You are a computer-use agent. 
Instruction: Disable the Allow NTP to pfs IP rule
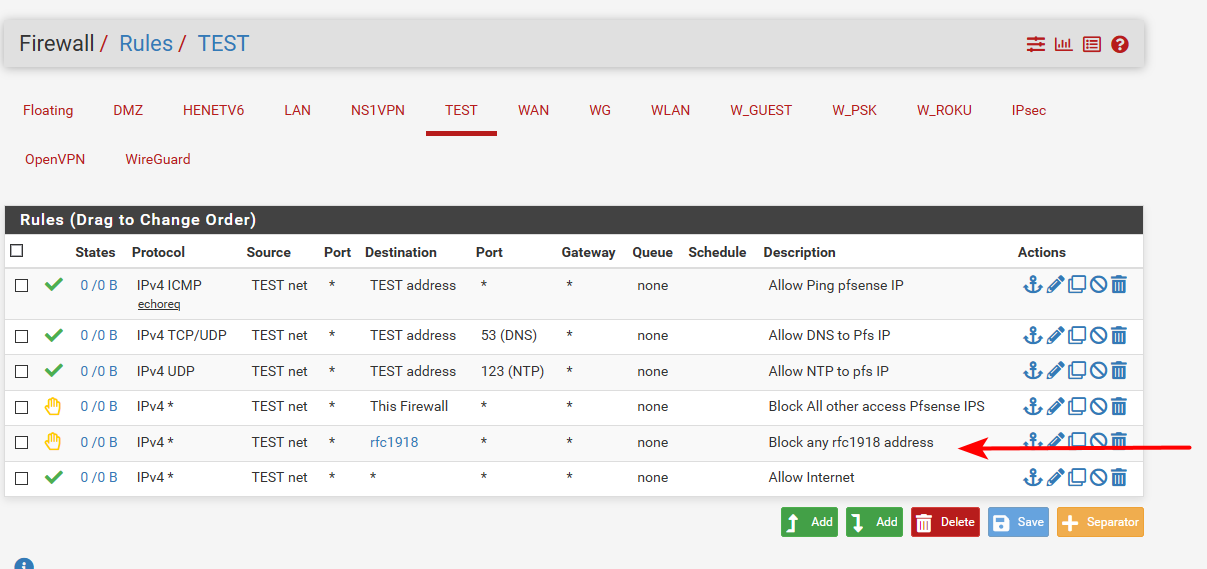coord(1098,371)
